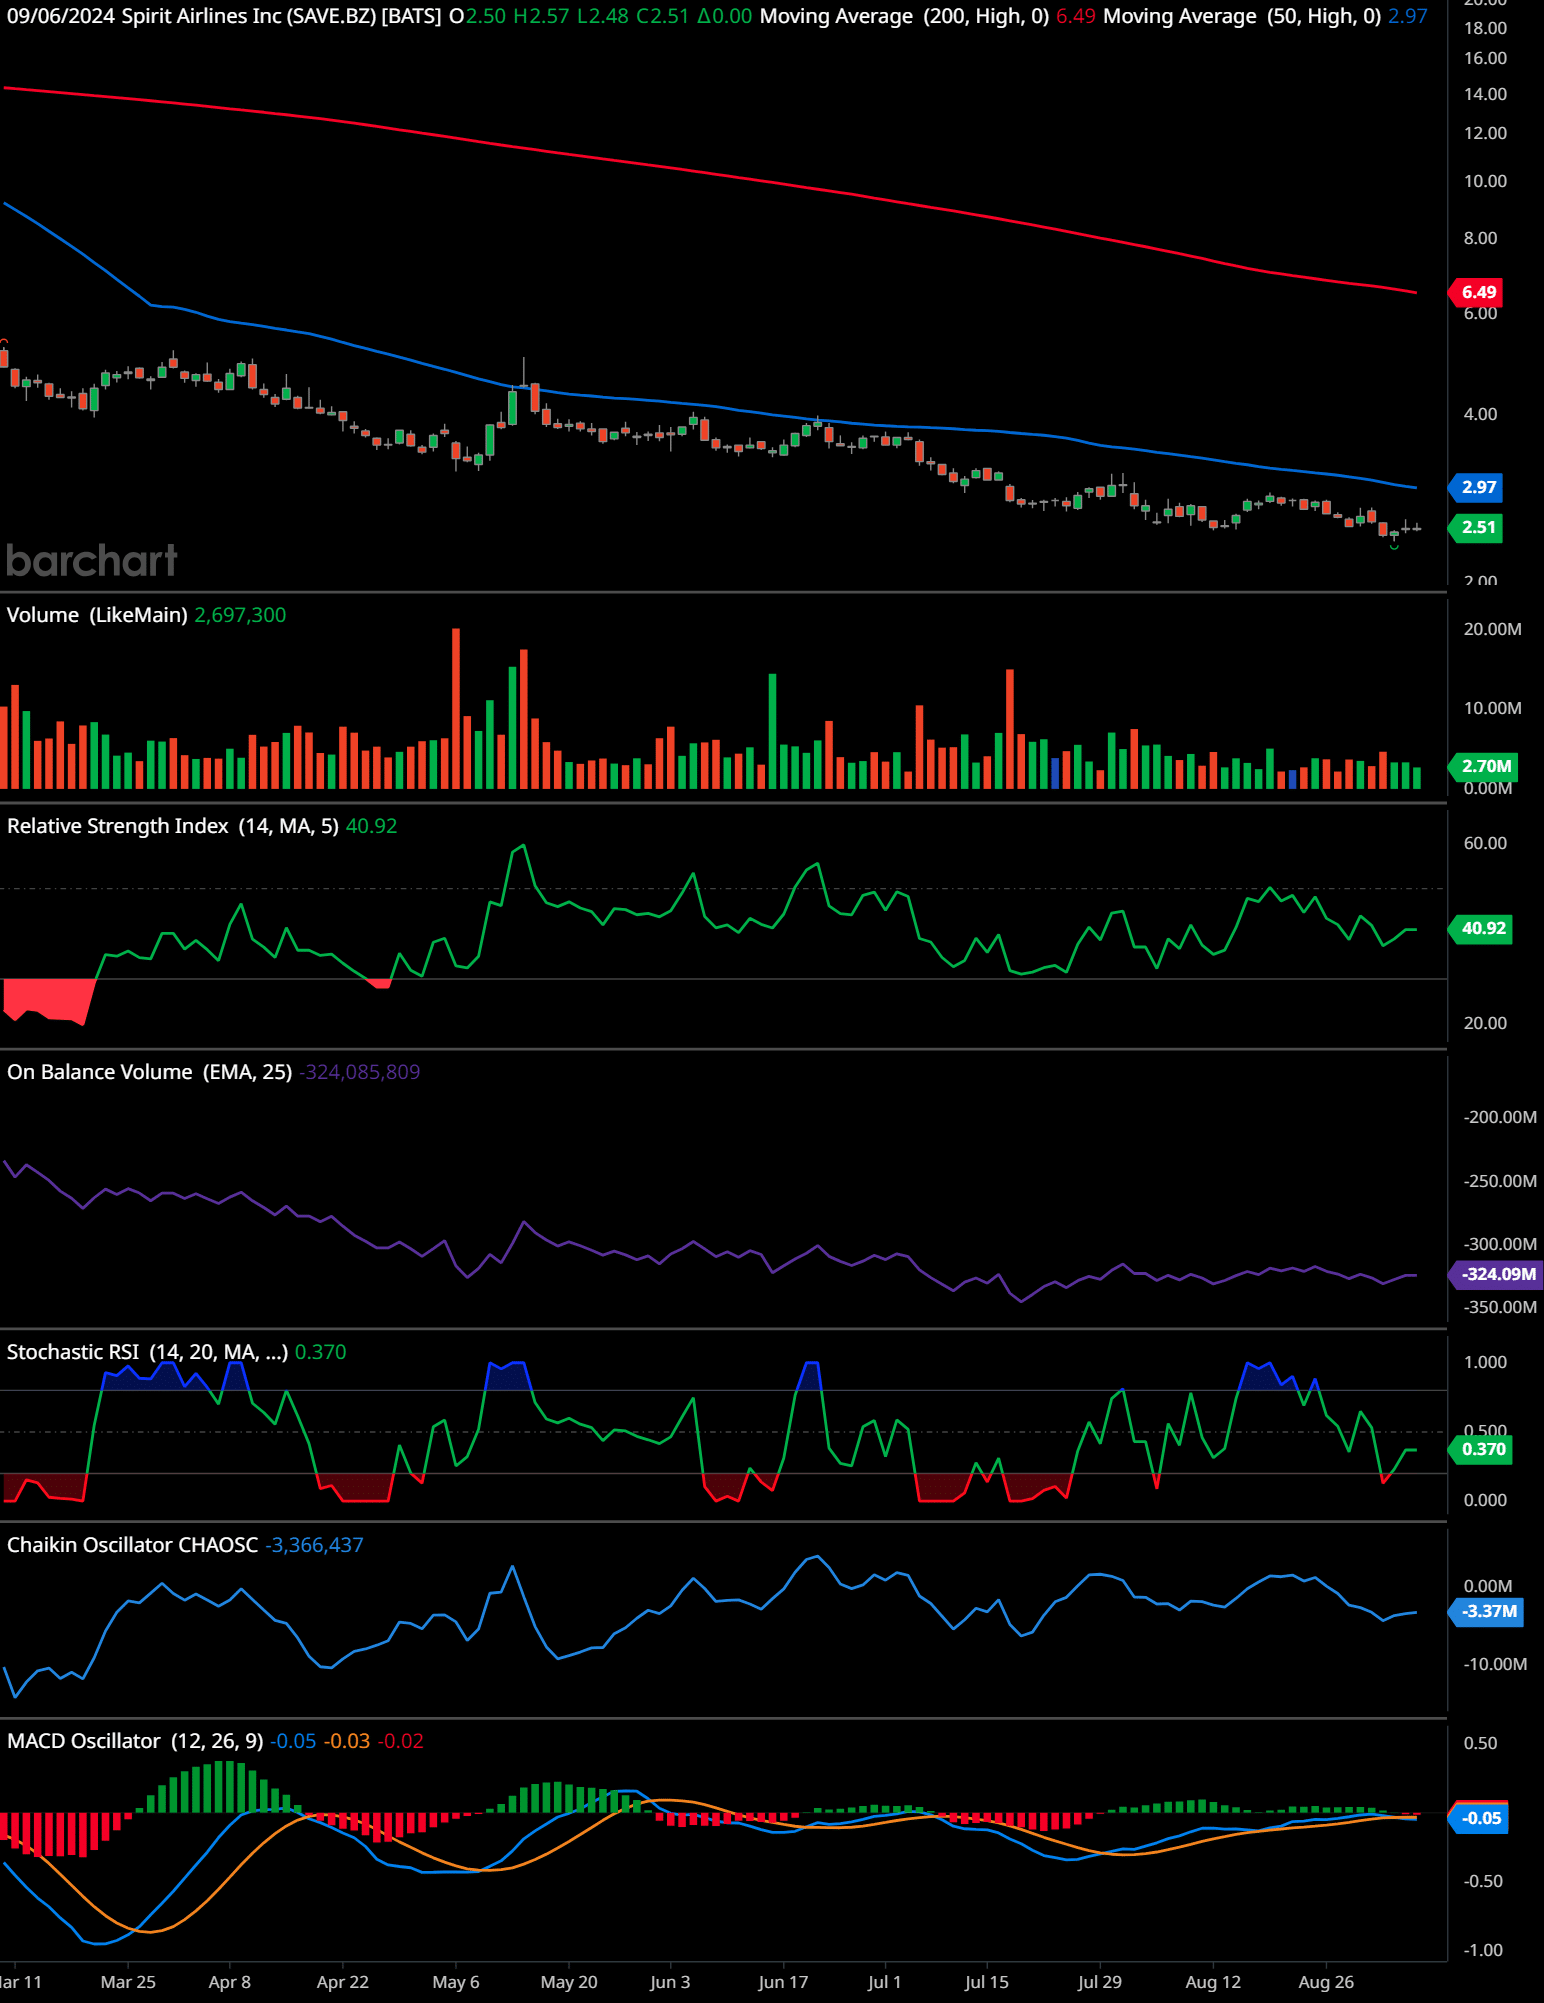
Task: Click the purple -324.09M OBV tag
Action: click(x=1497, y=1274)
